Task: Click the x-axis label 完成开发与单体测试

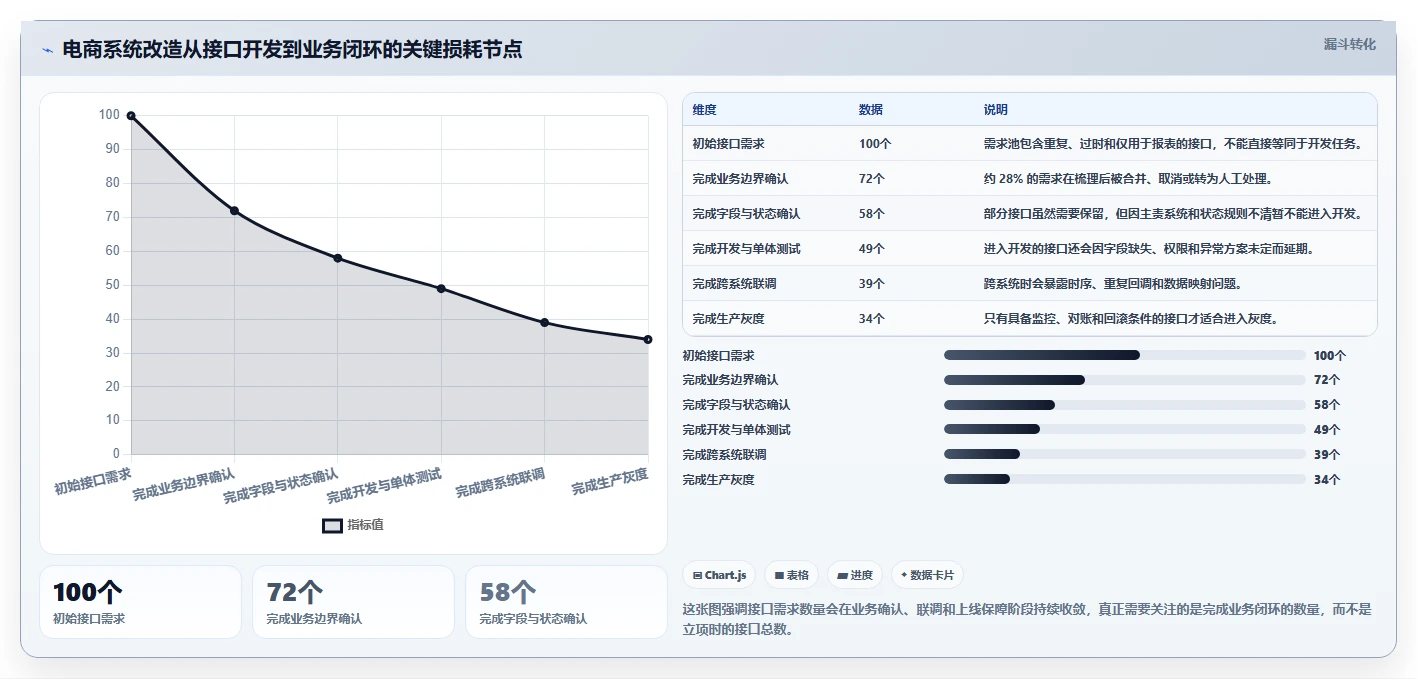Action: click(x=384, y=485)
